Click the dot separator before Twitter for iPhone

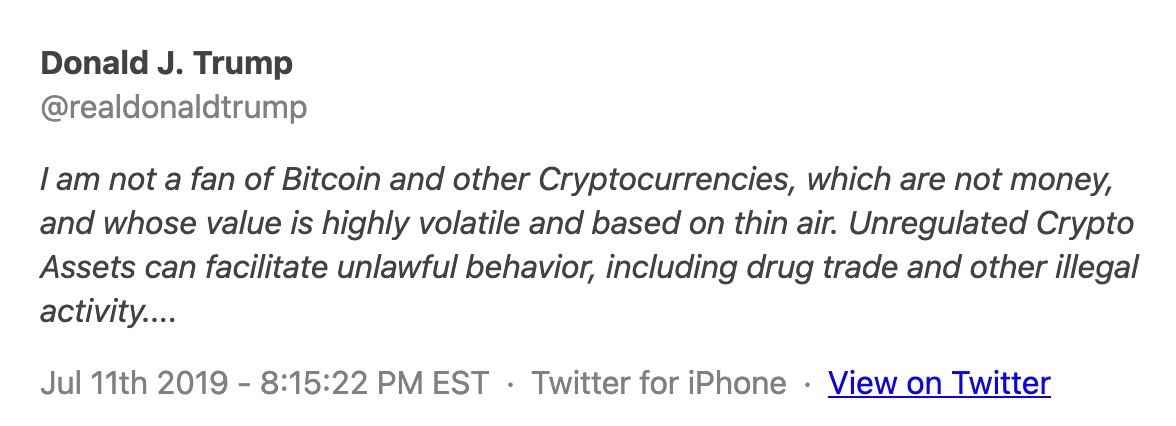click(511, 384)
